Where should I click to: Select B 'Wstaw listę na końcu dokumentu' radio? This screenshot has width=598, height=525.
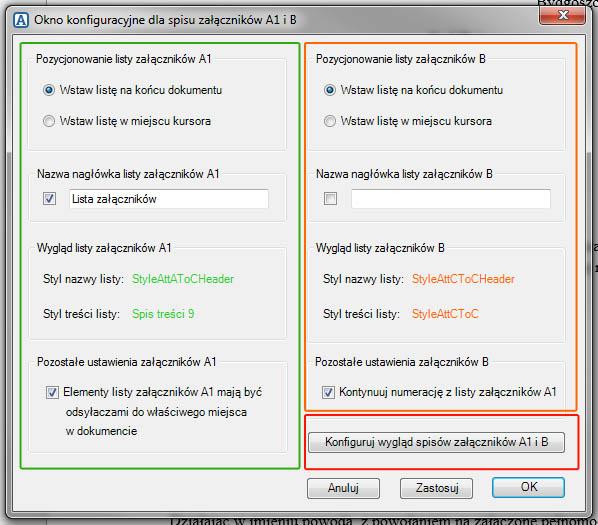click(330, 90)
